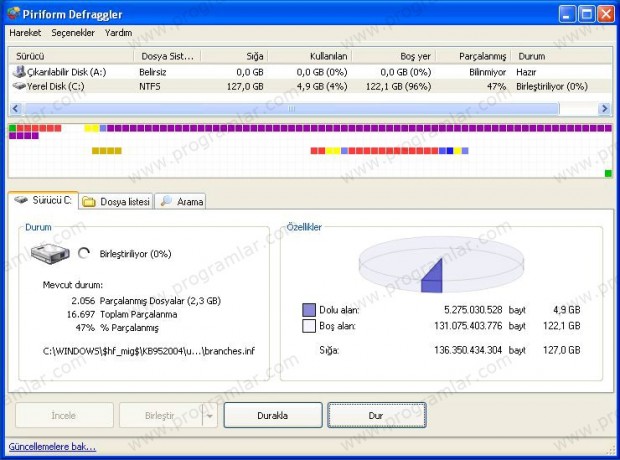Open the Hareket menu
620x460 pixels.
25,33
